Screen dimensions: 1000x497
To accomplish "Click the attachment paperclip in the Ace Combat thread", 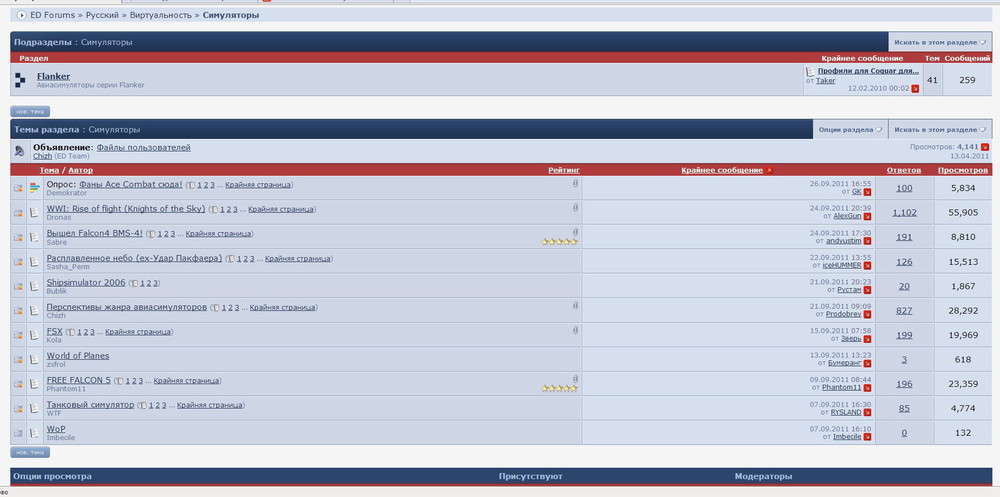I will tap(575, 183).
